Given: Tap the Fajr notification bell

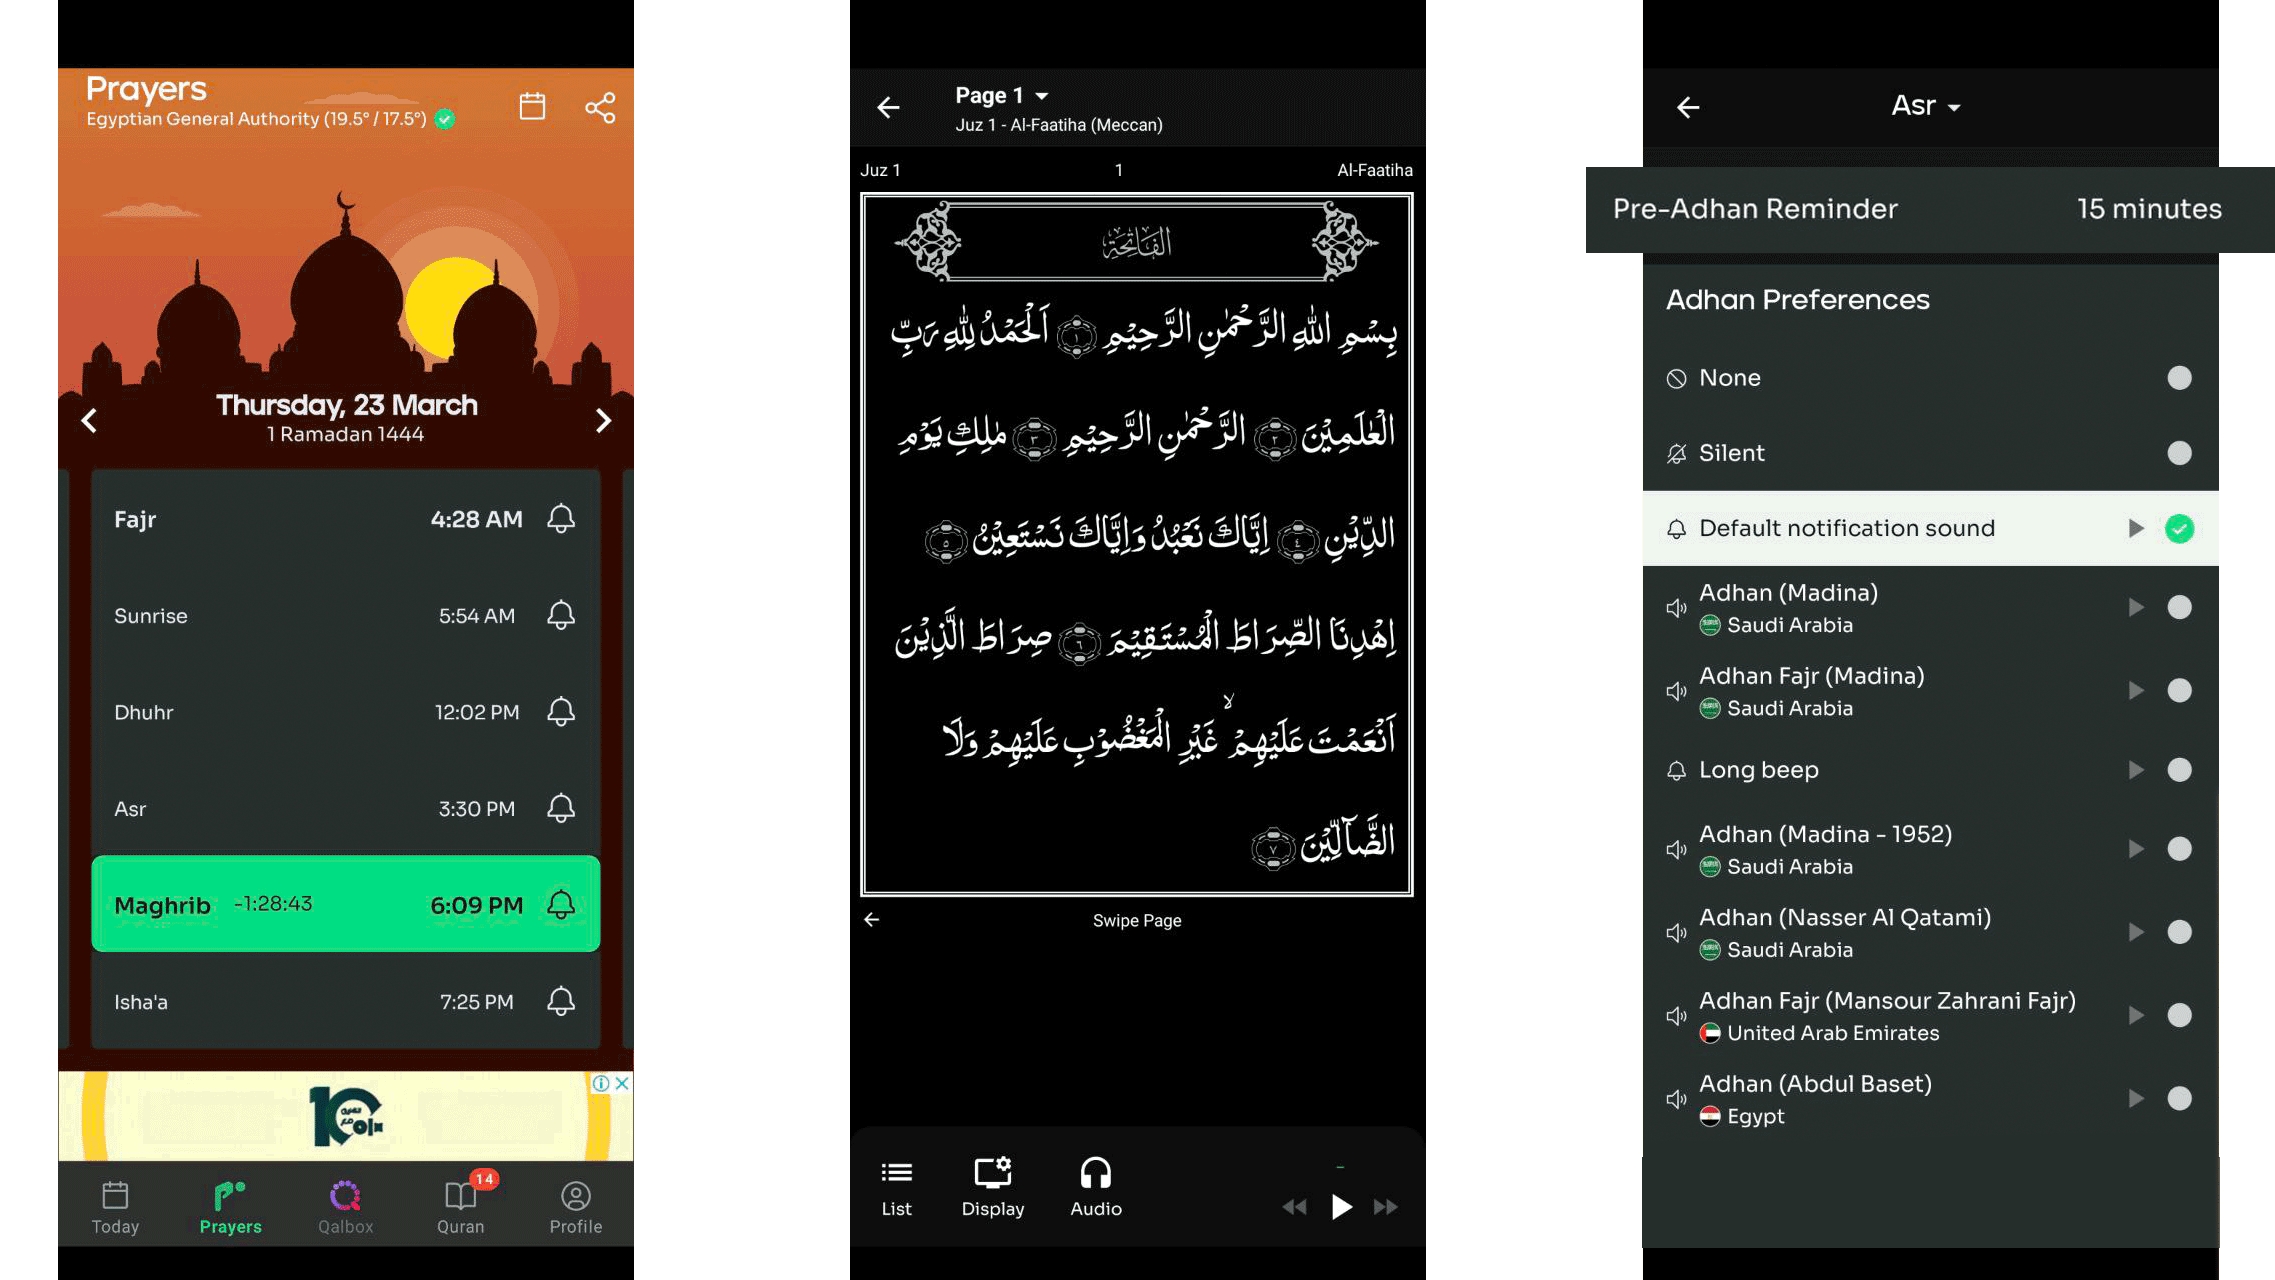Looking at the screenshot, I should [x=561, y=519].
